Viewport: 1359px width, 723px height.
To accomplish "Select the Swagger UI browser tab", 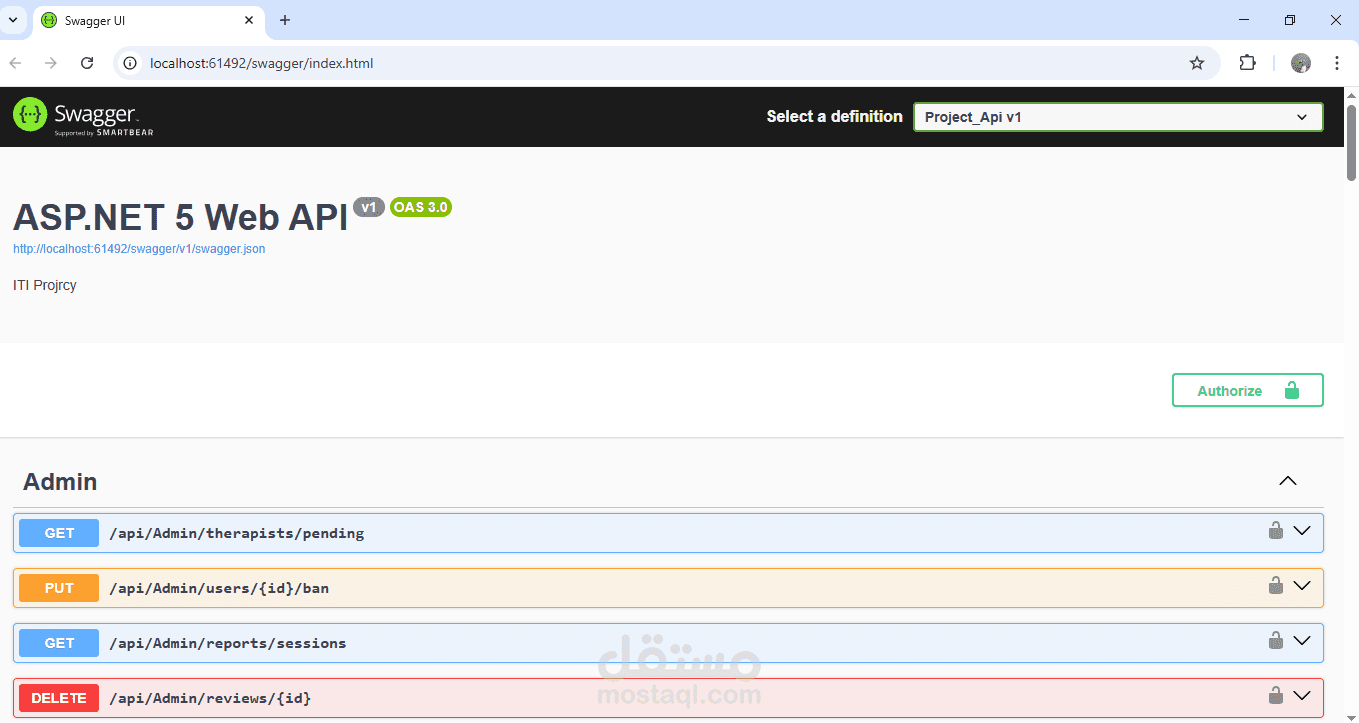I will click(x=150, y=20).
